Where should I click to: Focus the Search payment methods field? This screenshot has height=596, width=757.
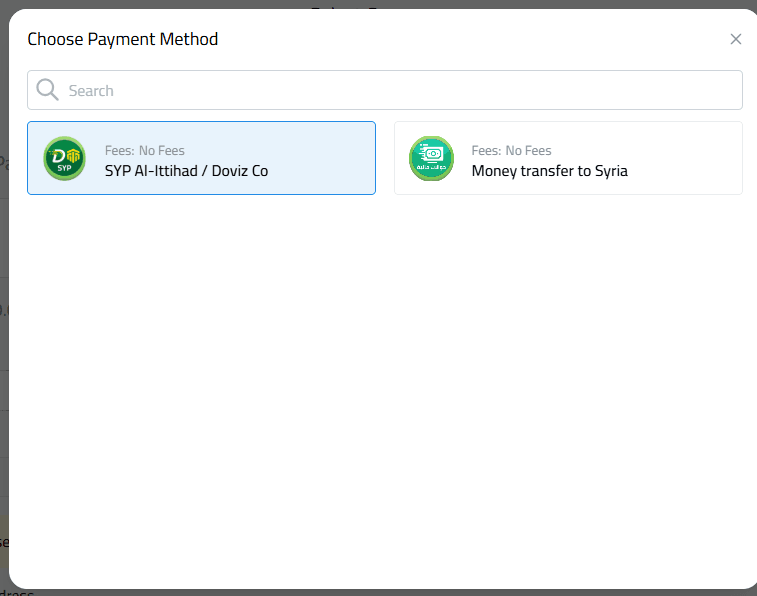385,90
